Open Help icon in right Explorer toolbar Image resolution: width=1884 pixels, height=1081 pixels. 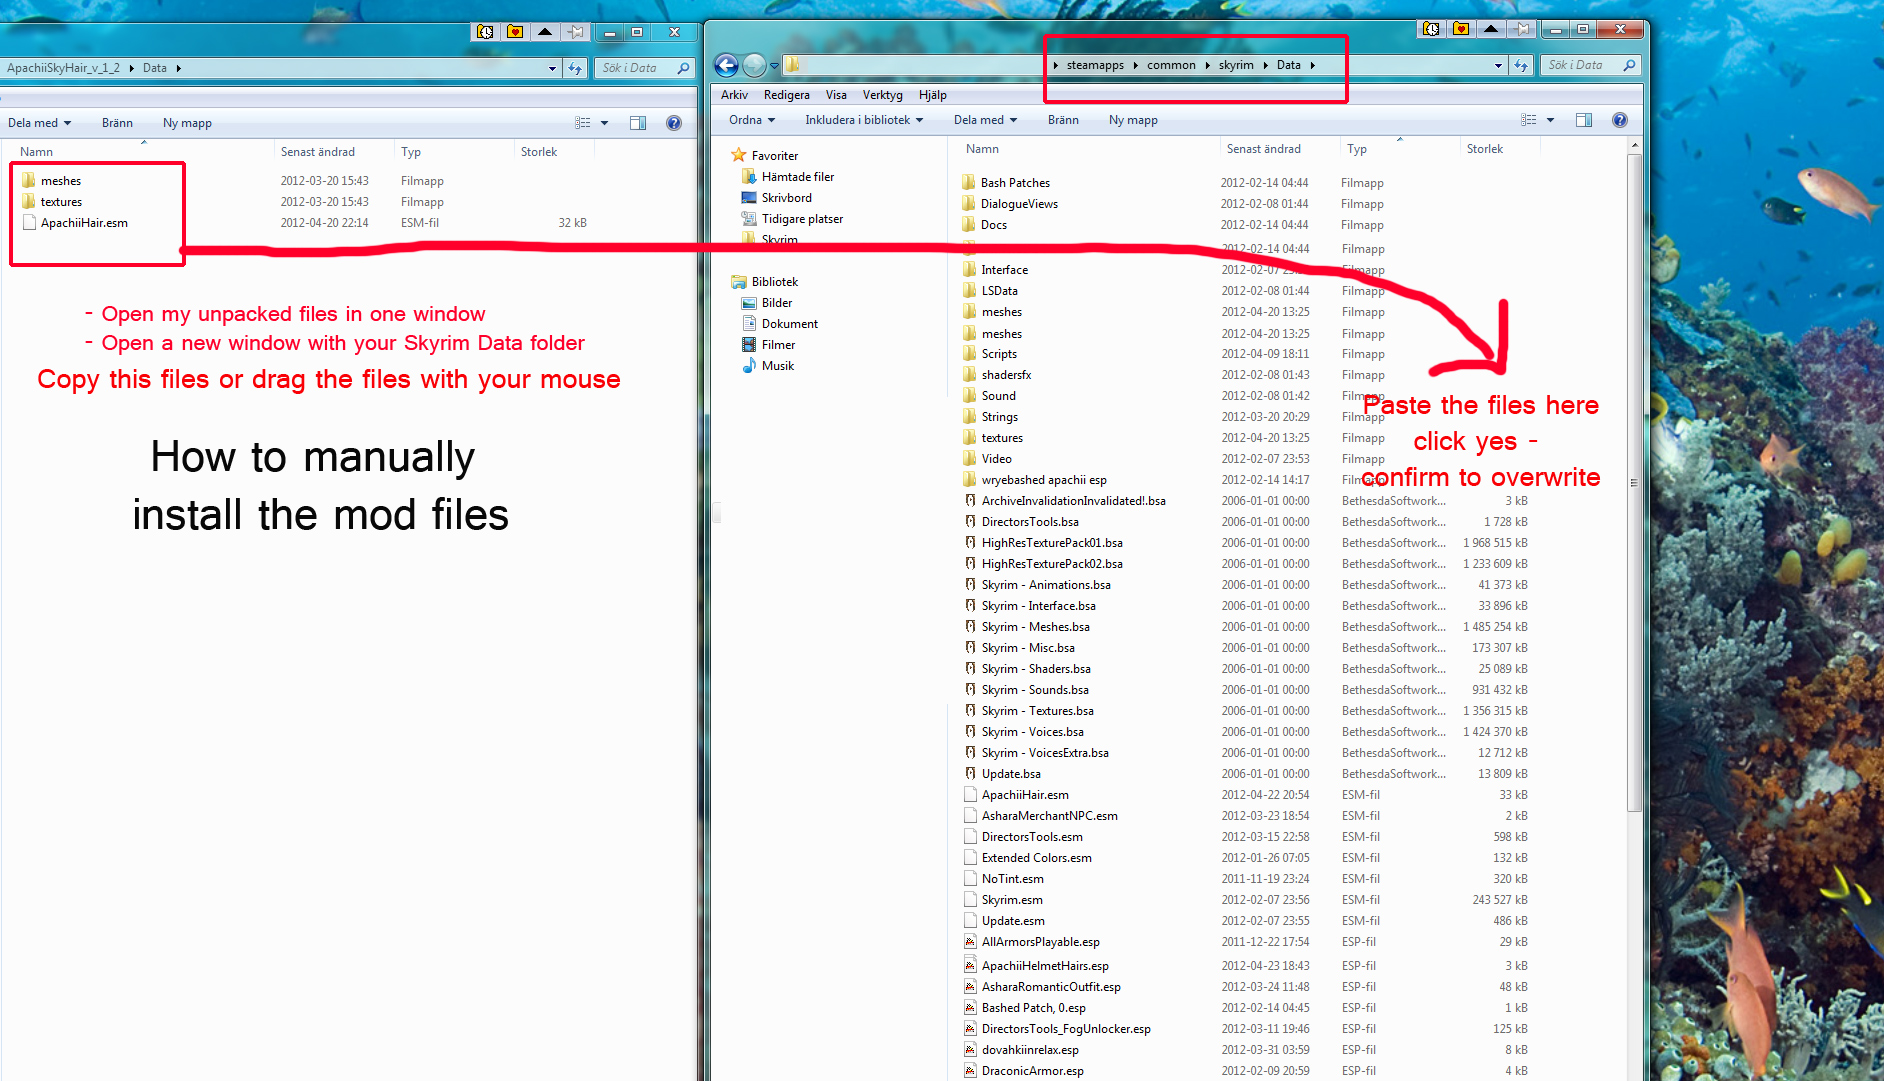[1620, 120]
